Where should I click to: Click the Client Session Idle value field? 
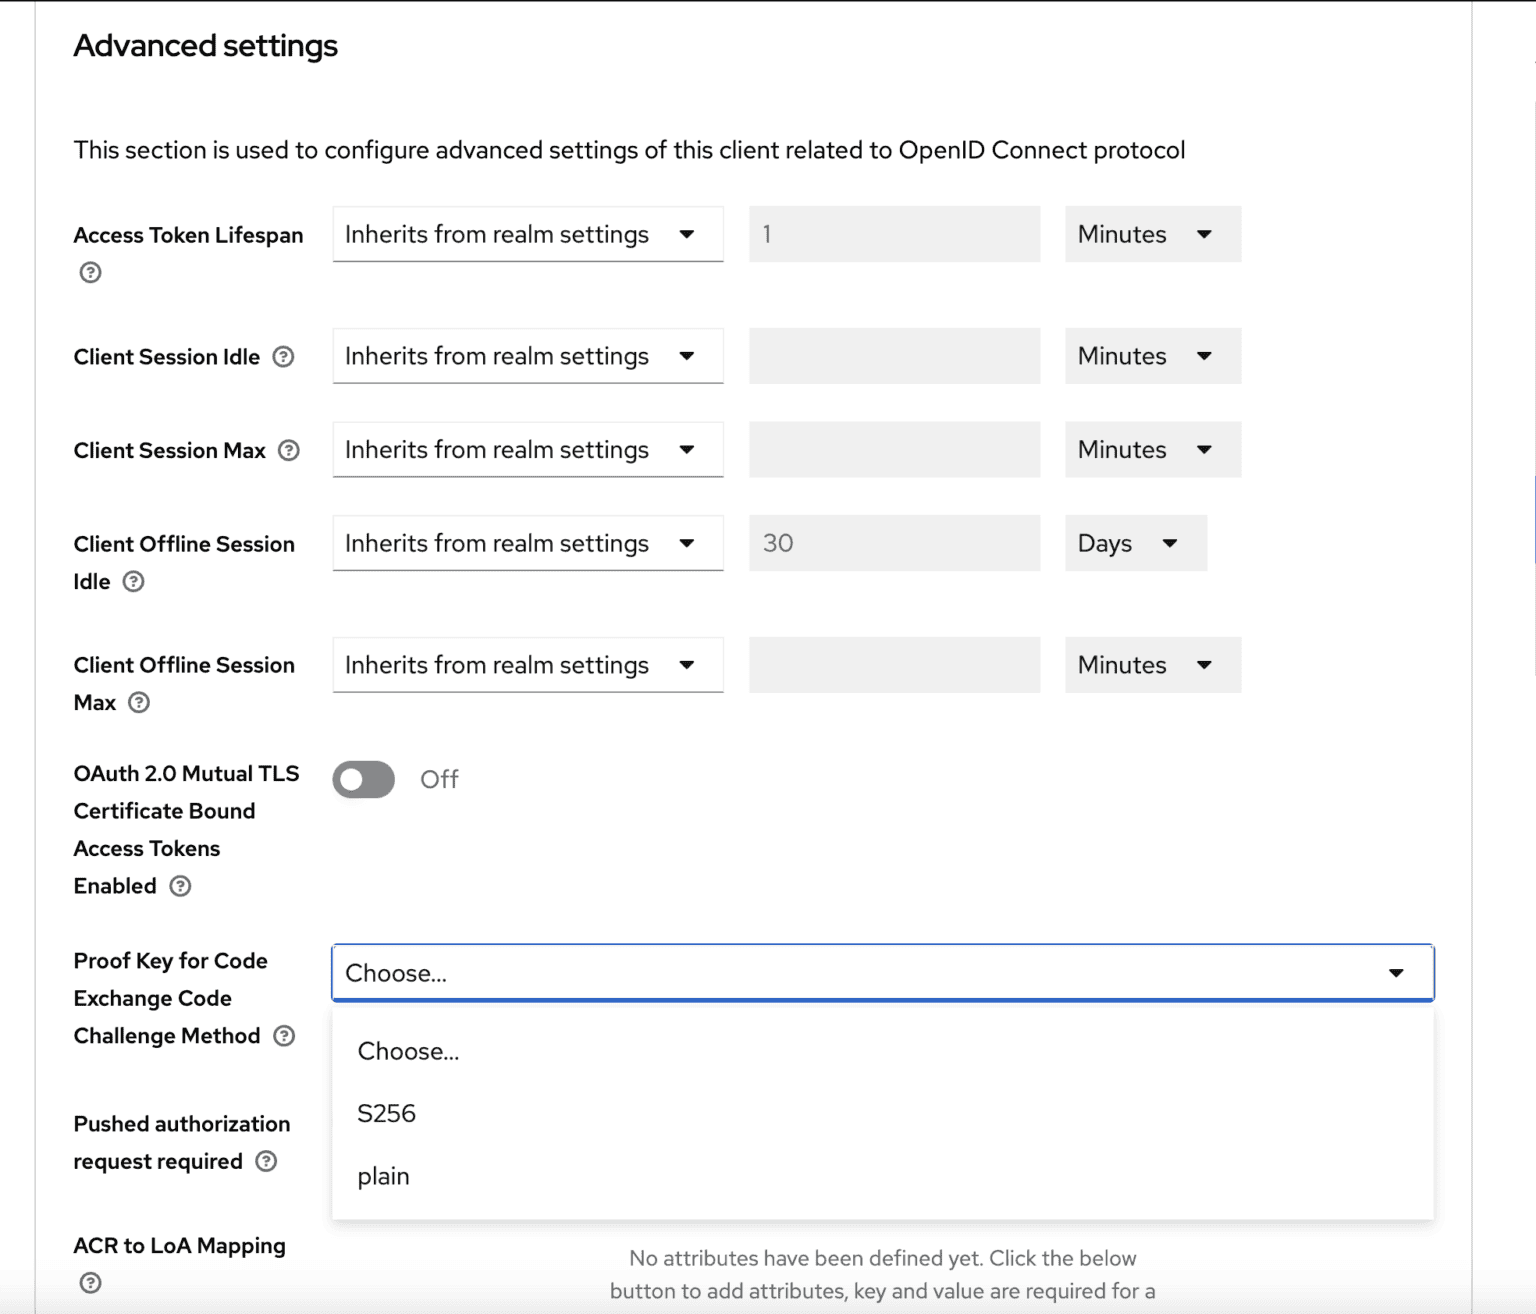tap(893, 356)
